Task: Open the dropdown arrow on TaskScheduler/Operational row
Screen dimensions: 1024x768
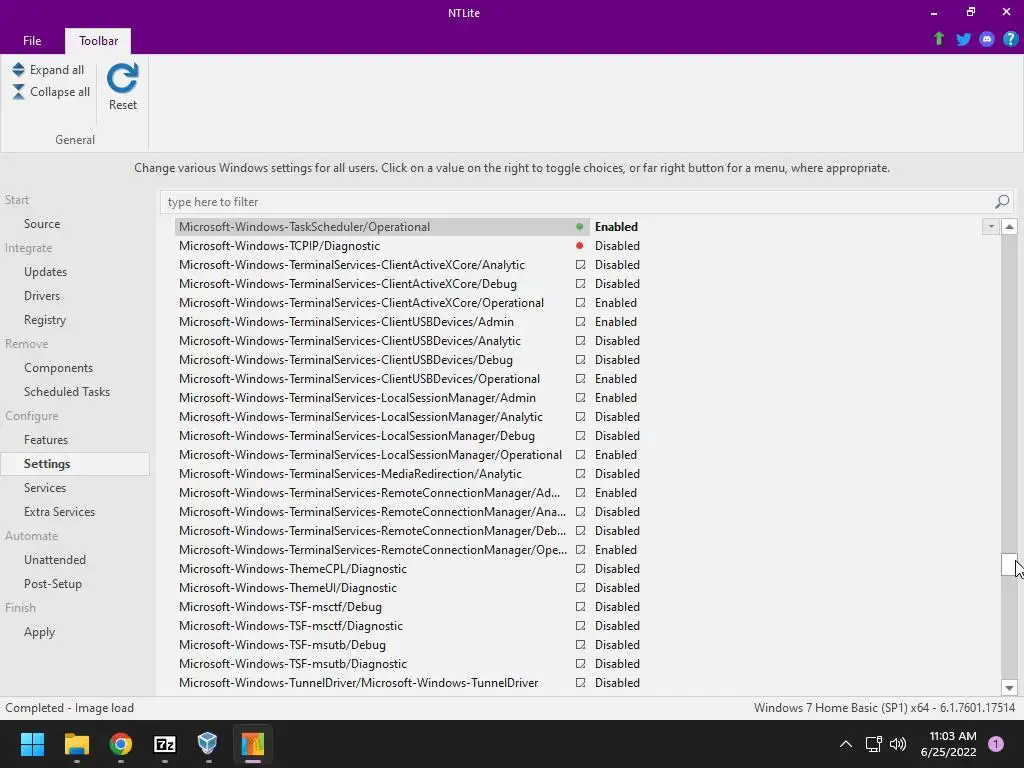Action: (991, 227)
